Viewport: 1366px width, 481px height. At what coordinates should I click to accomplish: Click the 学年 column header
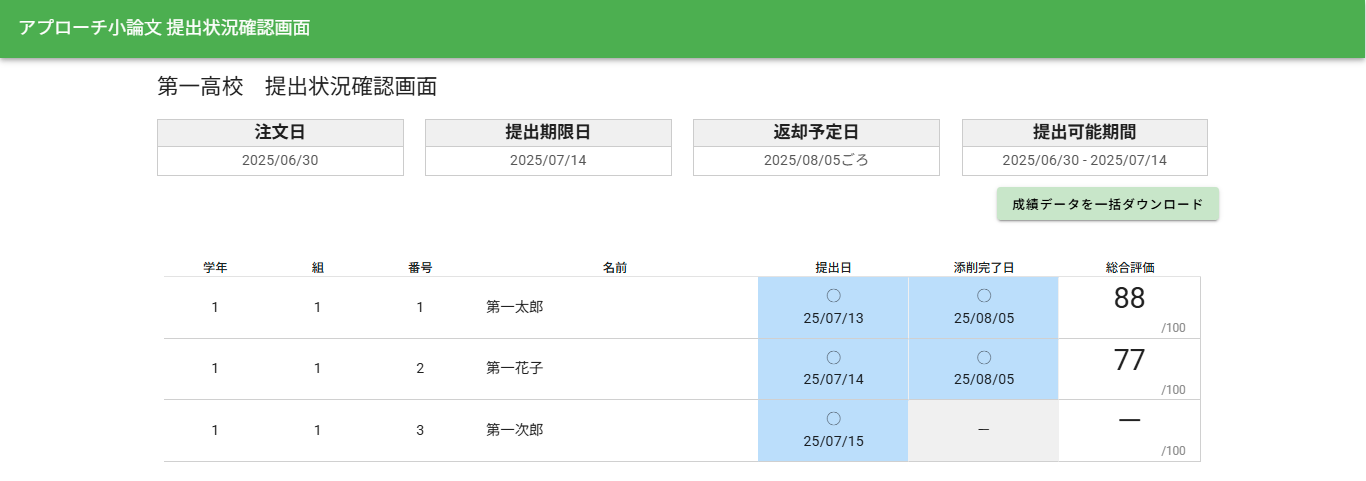click(x=215, y=268)
